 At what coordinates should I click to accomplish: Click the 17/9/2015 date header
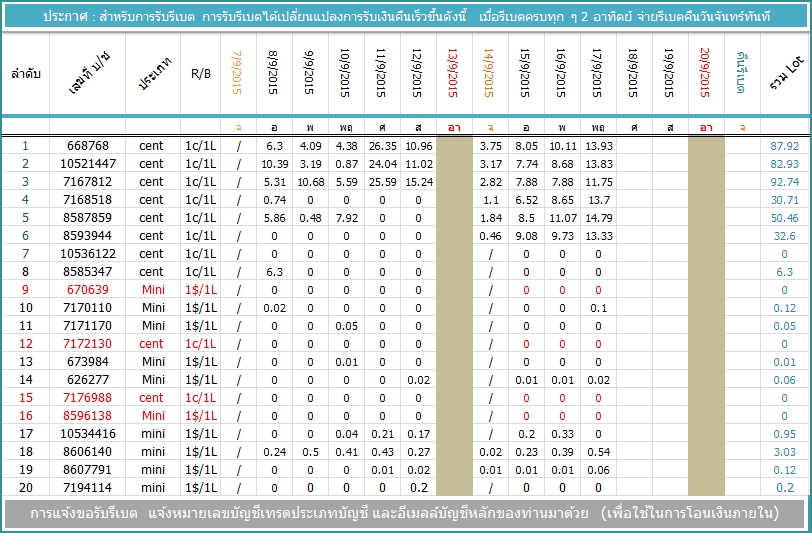598,73
